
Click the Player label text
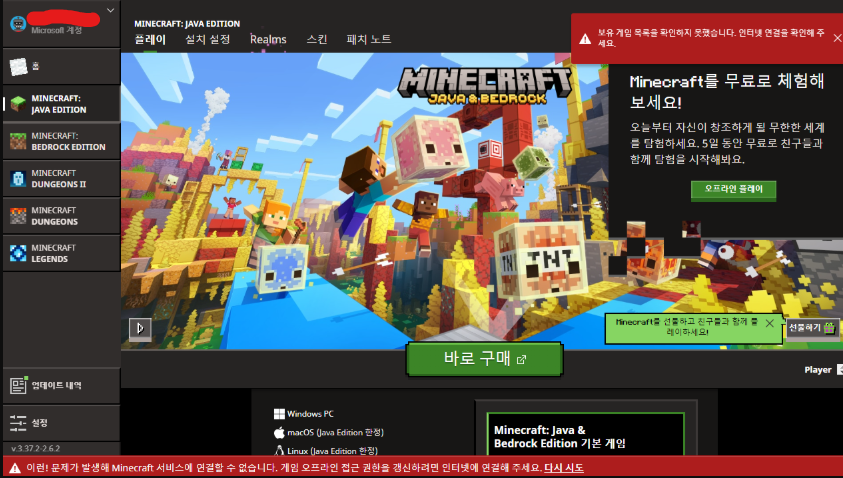(818, 370)
